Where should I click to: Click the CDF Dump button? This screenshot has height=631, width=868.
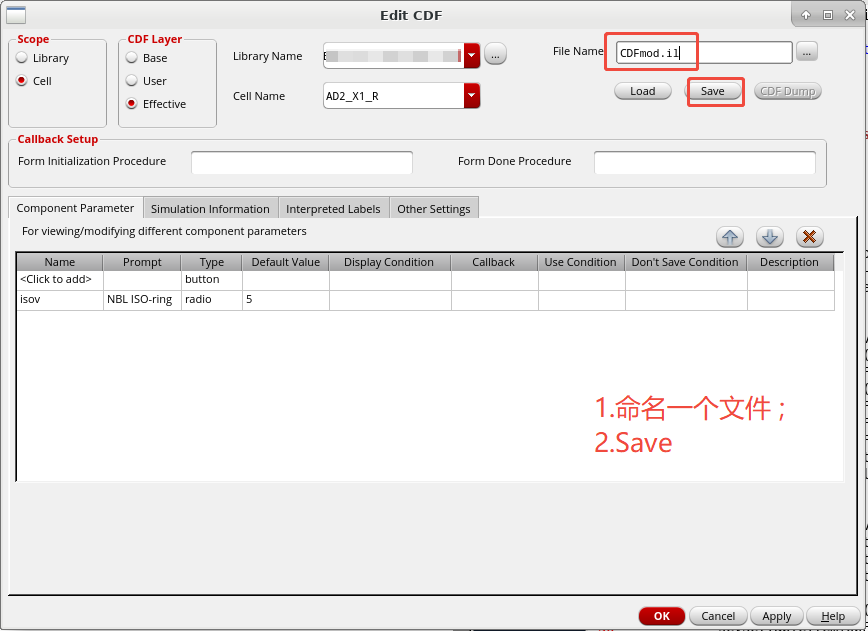point(788,91)
